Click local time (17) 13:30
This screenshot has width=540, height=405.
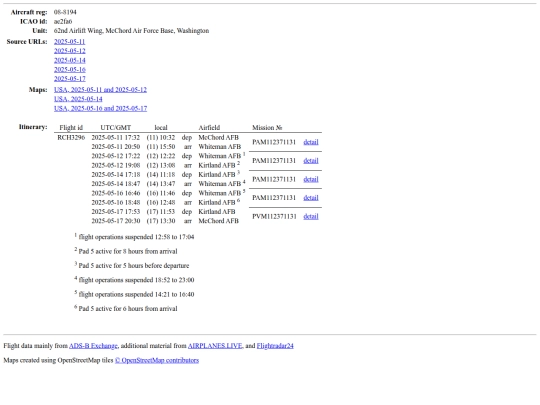pos(161,221)
